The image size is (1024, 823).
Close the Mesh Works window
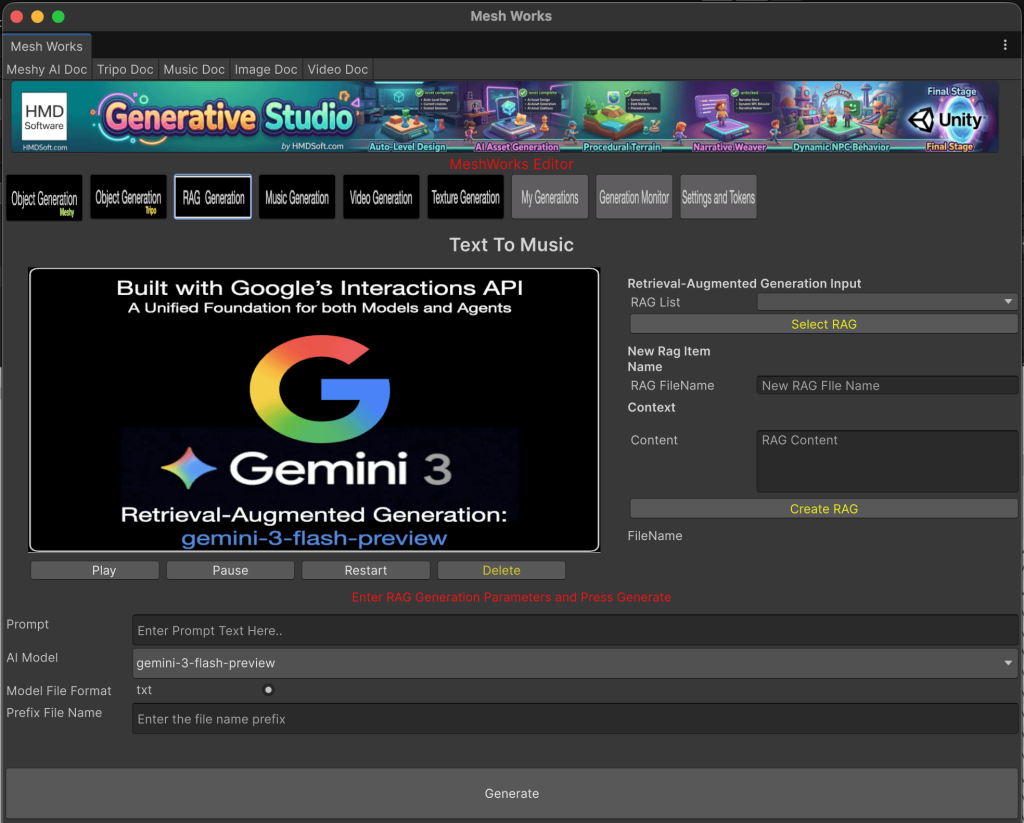pyautogui.click(x=17, y=16)
